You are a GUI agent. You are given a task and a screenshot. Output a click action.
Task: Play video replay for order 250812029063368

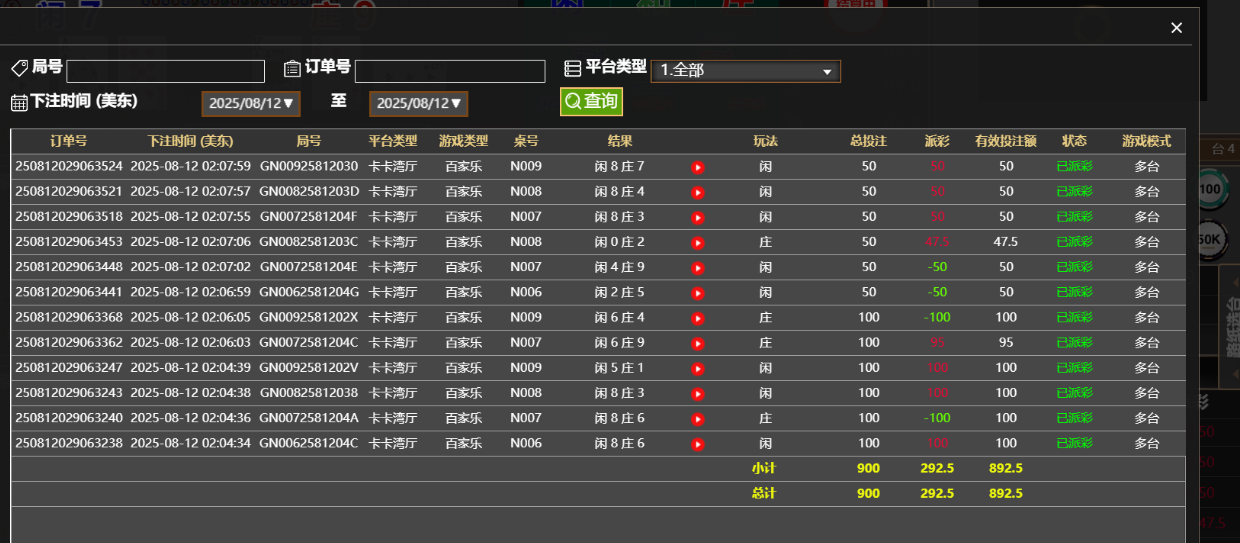click(x=698, y=318)
